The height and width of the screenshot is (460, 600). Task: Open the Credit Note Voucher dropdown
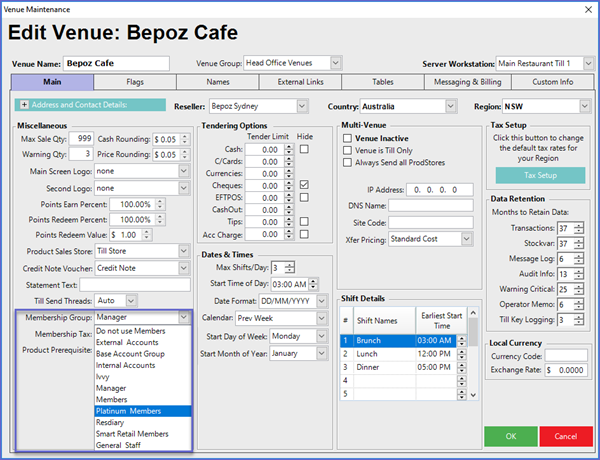tap(184, 268)
